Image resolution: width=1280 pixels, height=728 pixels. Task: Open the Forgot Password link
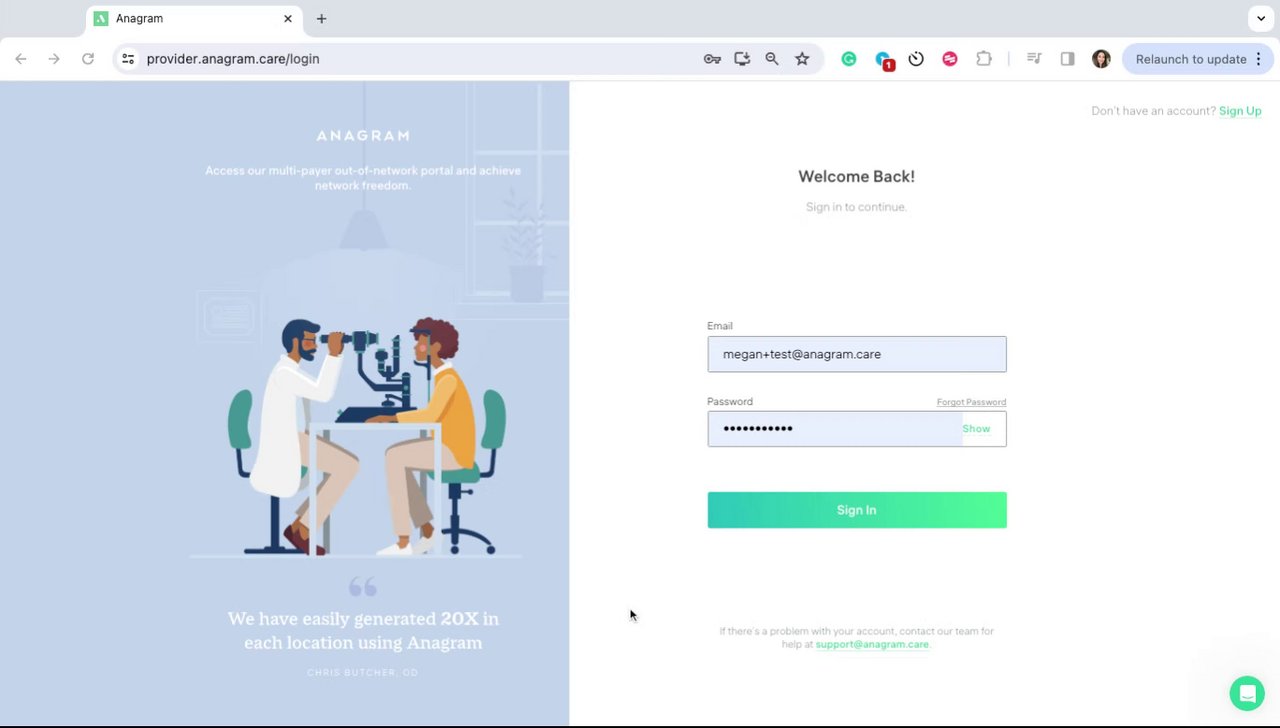click(971, 402)
